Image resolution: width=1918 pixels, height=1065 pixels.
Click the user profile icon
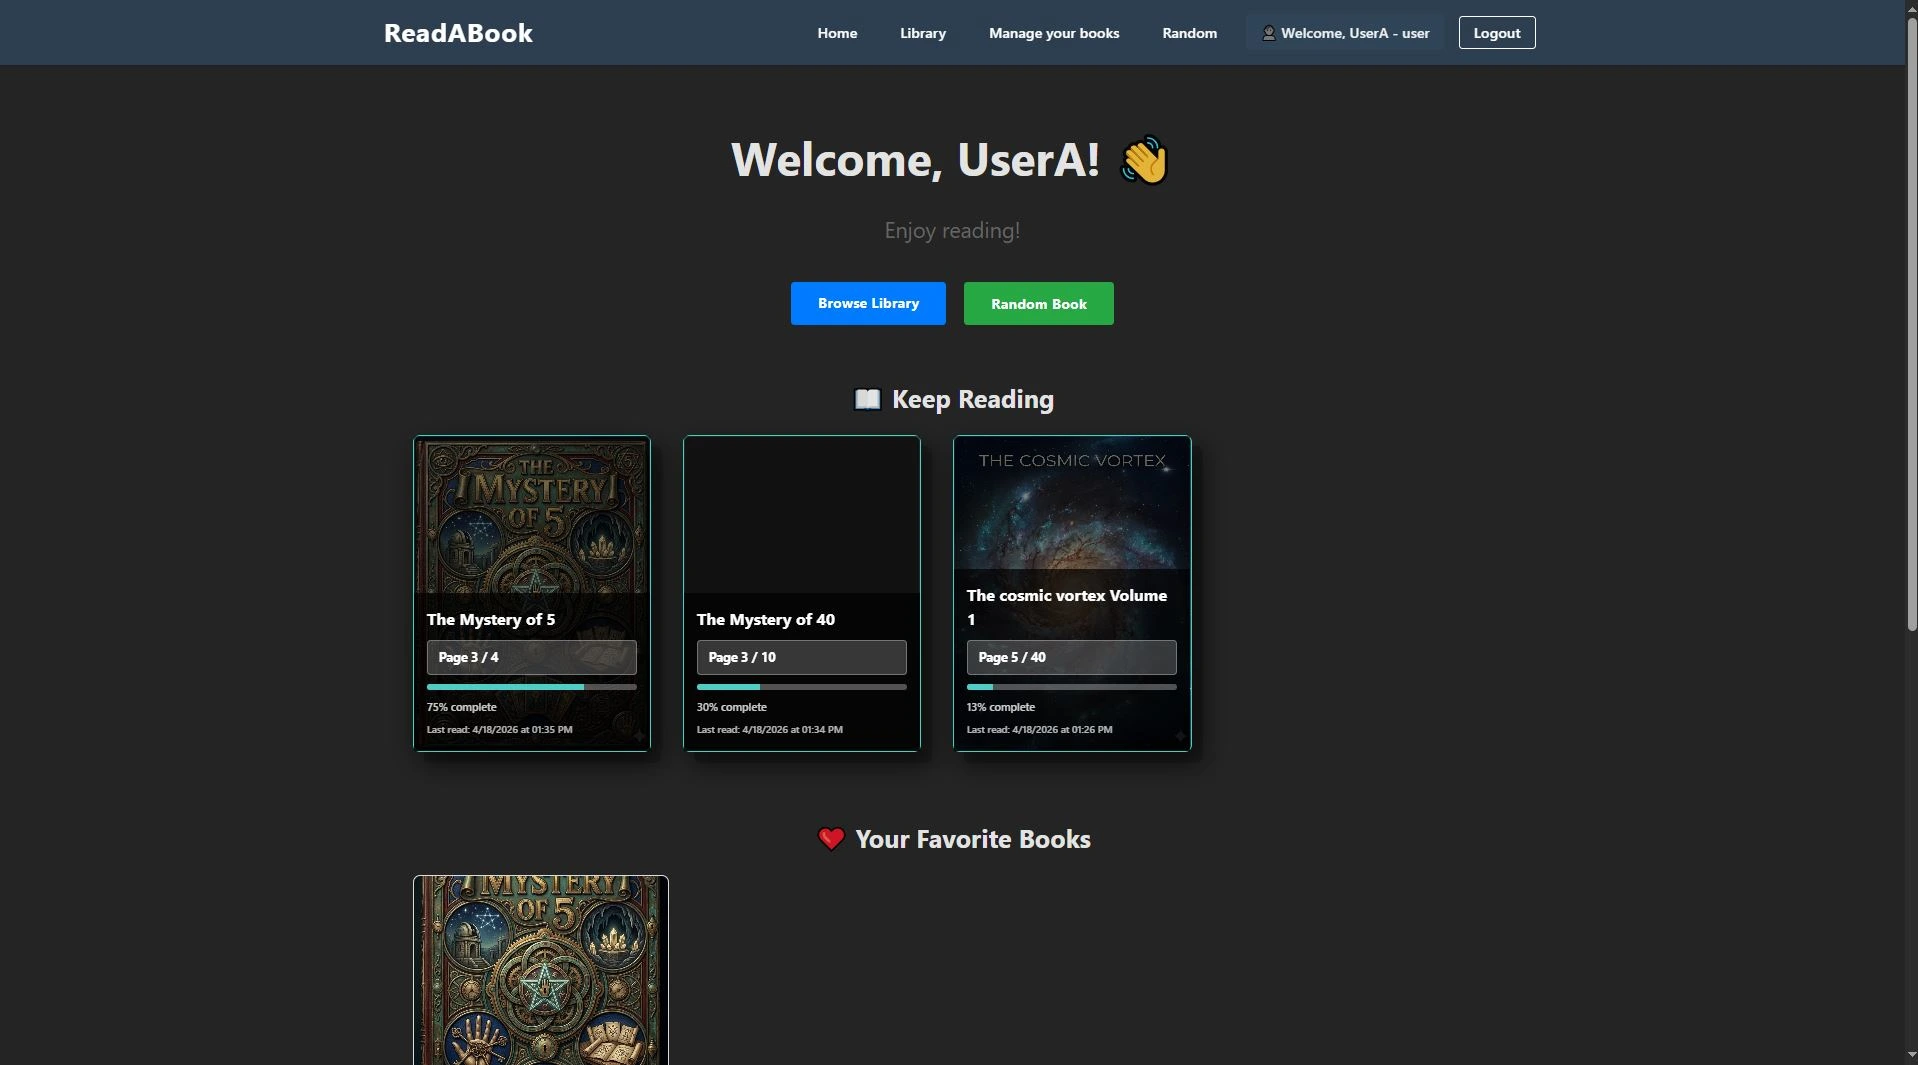click(x=1268, y=33)
